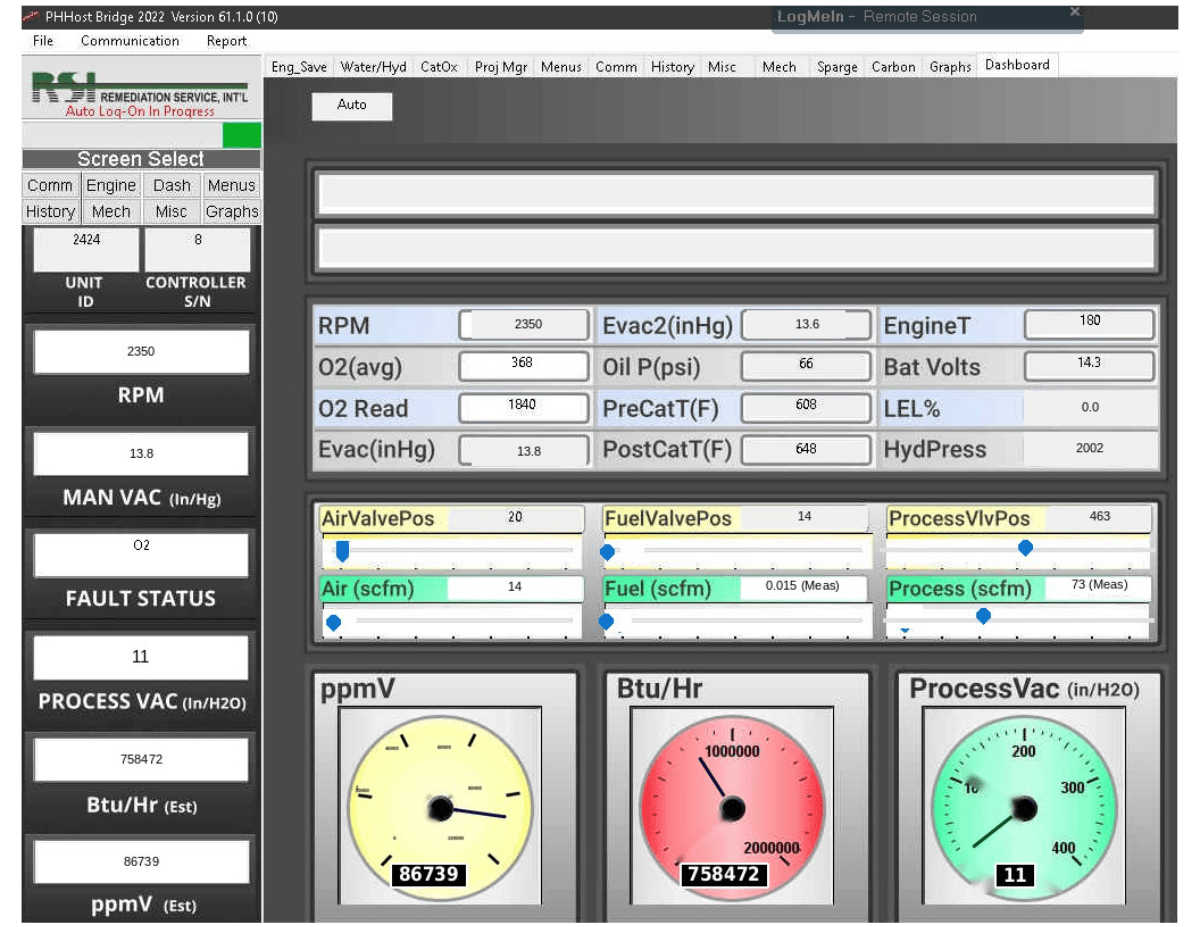Open the File menu

click(x=43, y=41)
